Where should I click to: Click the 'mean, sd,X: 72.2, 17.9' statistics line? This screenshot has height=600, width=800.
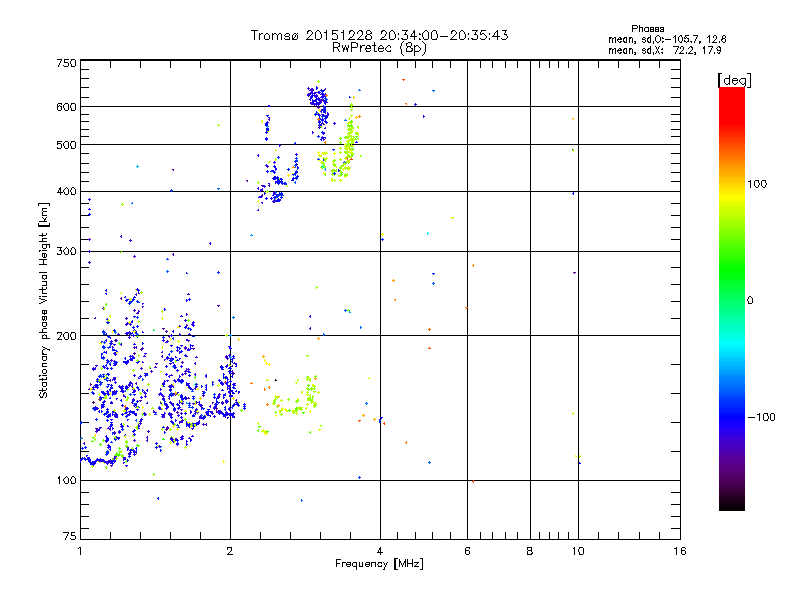click(x=664, y=50)
